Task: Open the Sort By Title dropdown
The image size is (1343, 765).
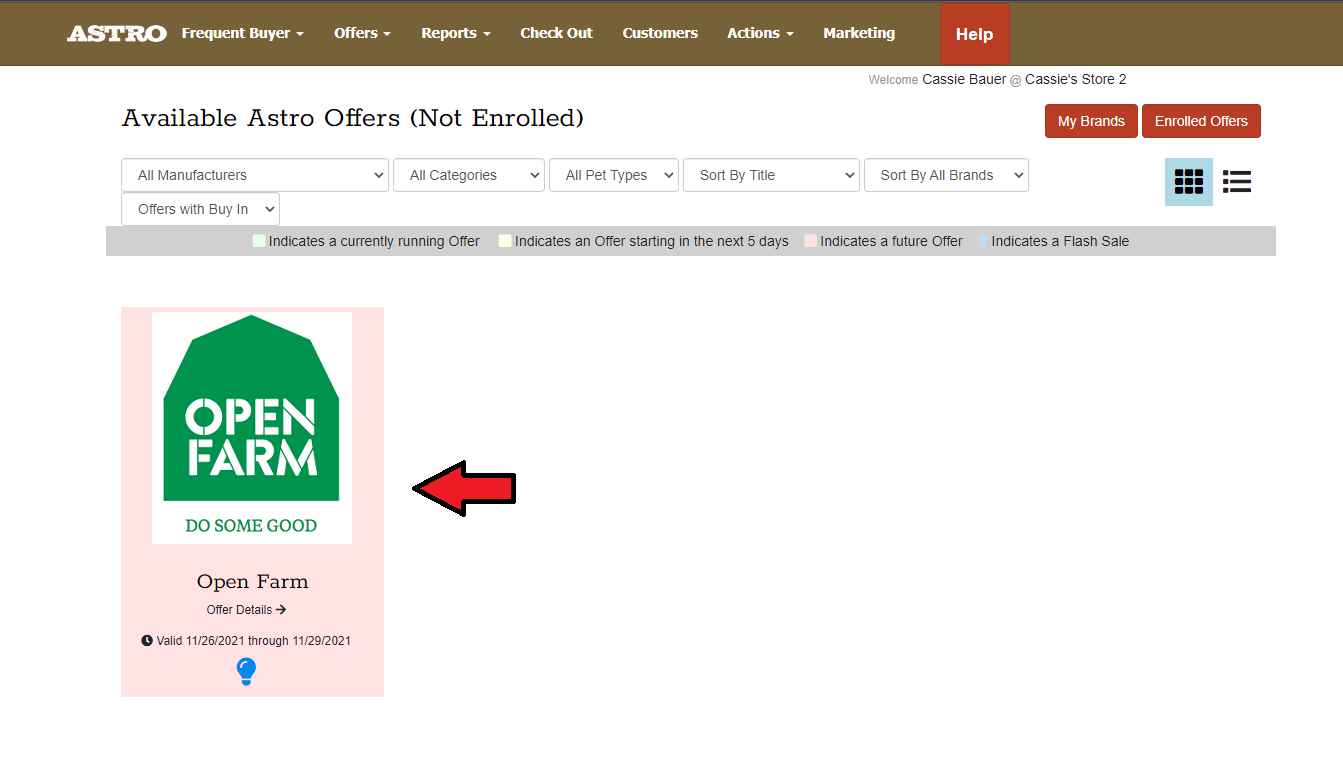Action: [x=770, y=175]
